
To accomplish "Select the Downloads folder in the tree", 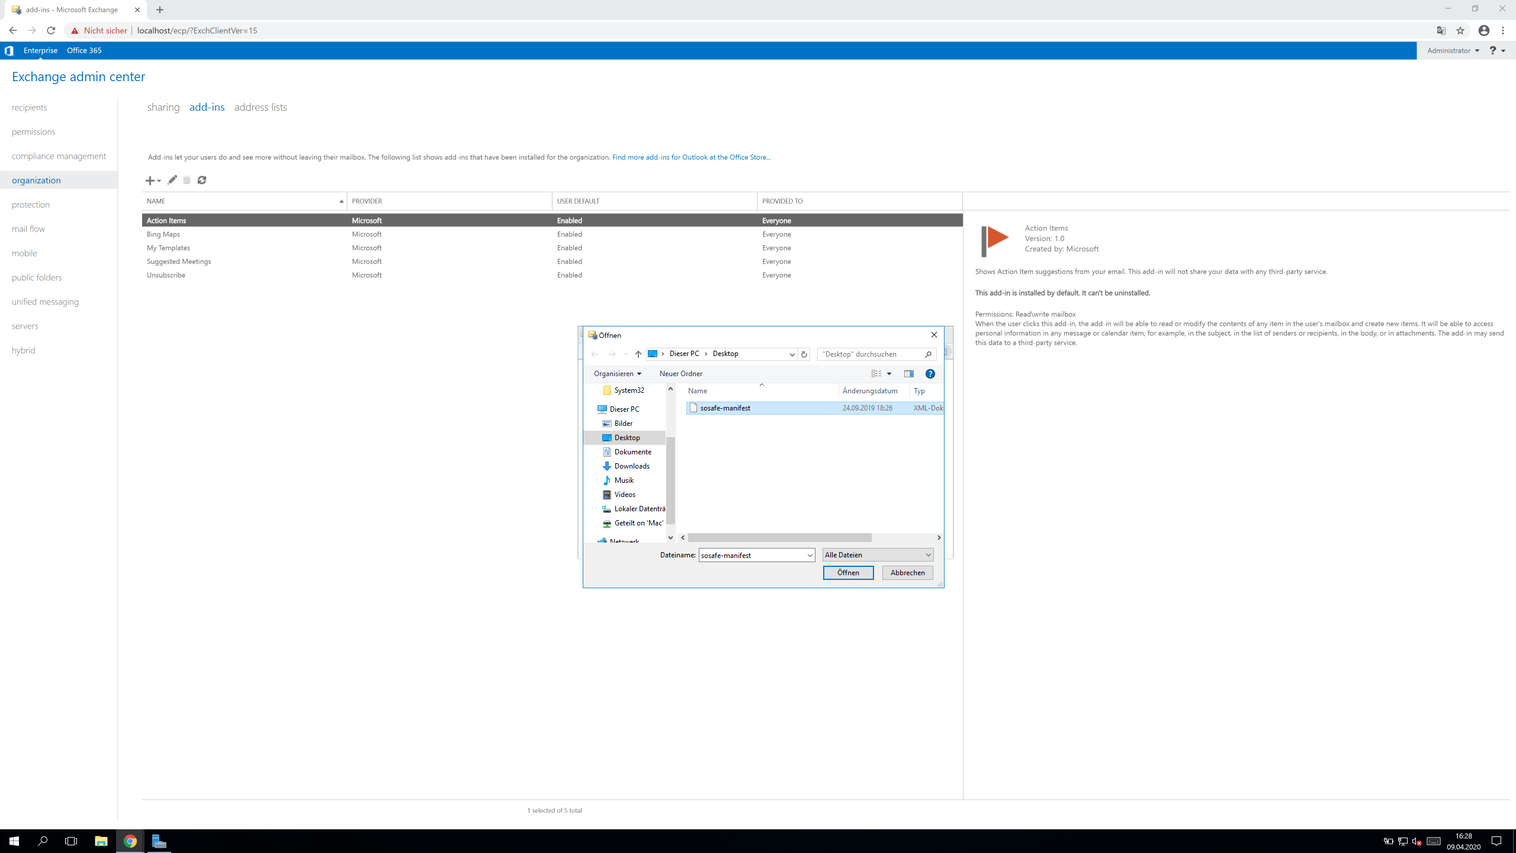I will pyautogui.click(x=631, y=466).
